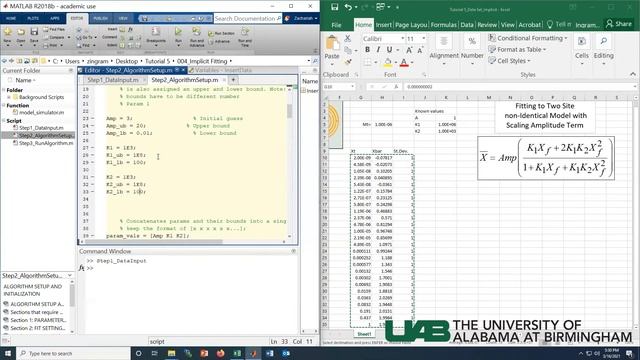Click the taskbar search box
The width and height of the screenshot is (640, 360).
pyautogui.click(x=73, y=353)
